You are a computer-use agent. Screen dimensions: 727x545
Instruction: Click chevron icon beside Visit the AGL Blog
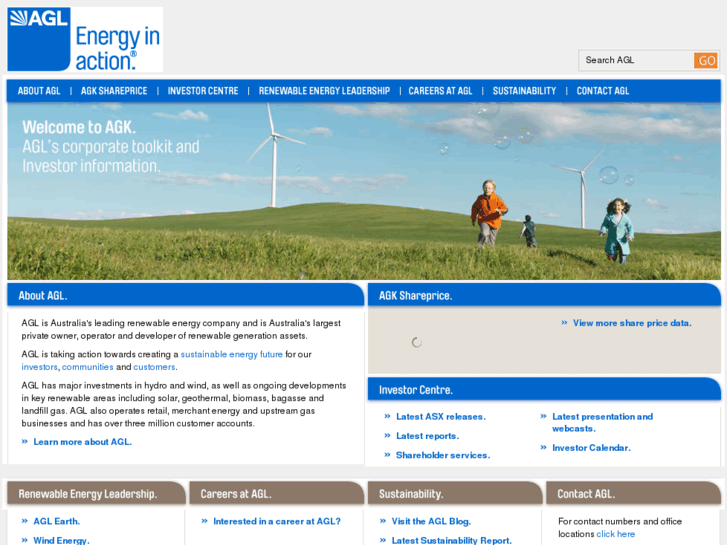pos(383,521)
